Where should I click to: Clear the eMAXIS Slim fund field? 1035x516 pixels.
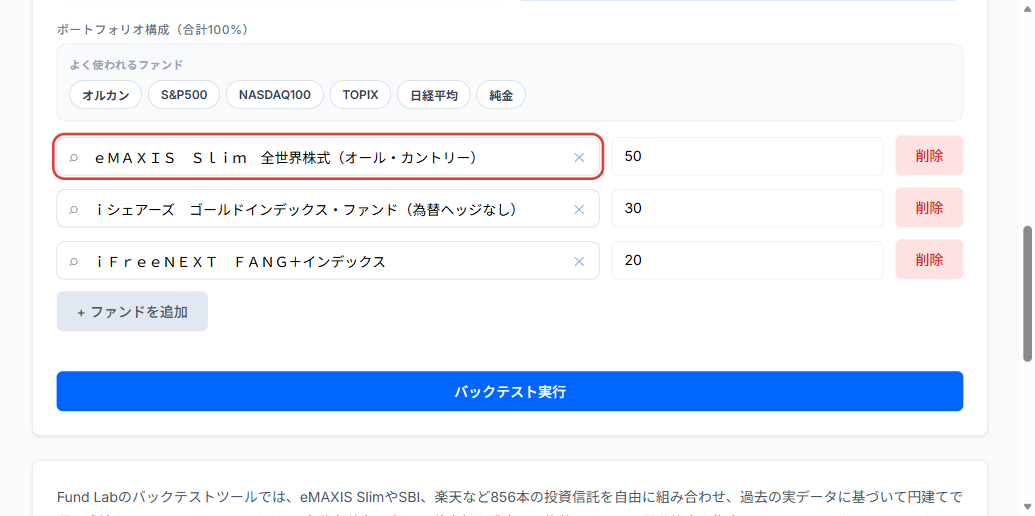pos(579,157)
